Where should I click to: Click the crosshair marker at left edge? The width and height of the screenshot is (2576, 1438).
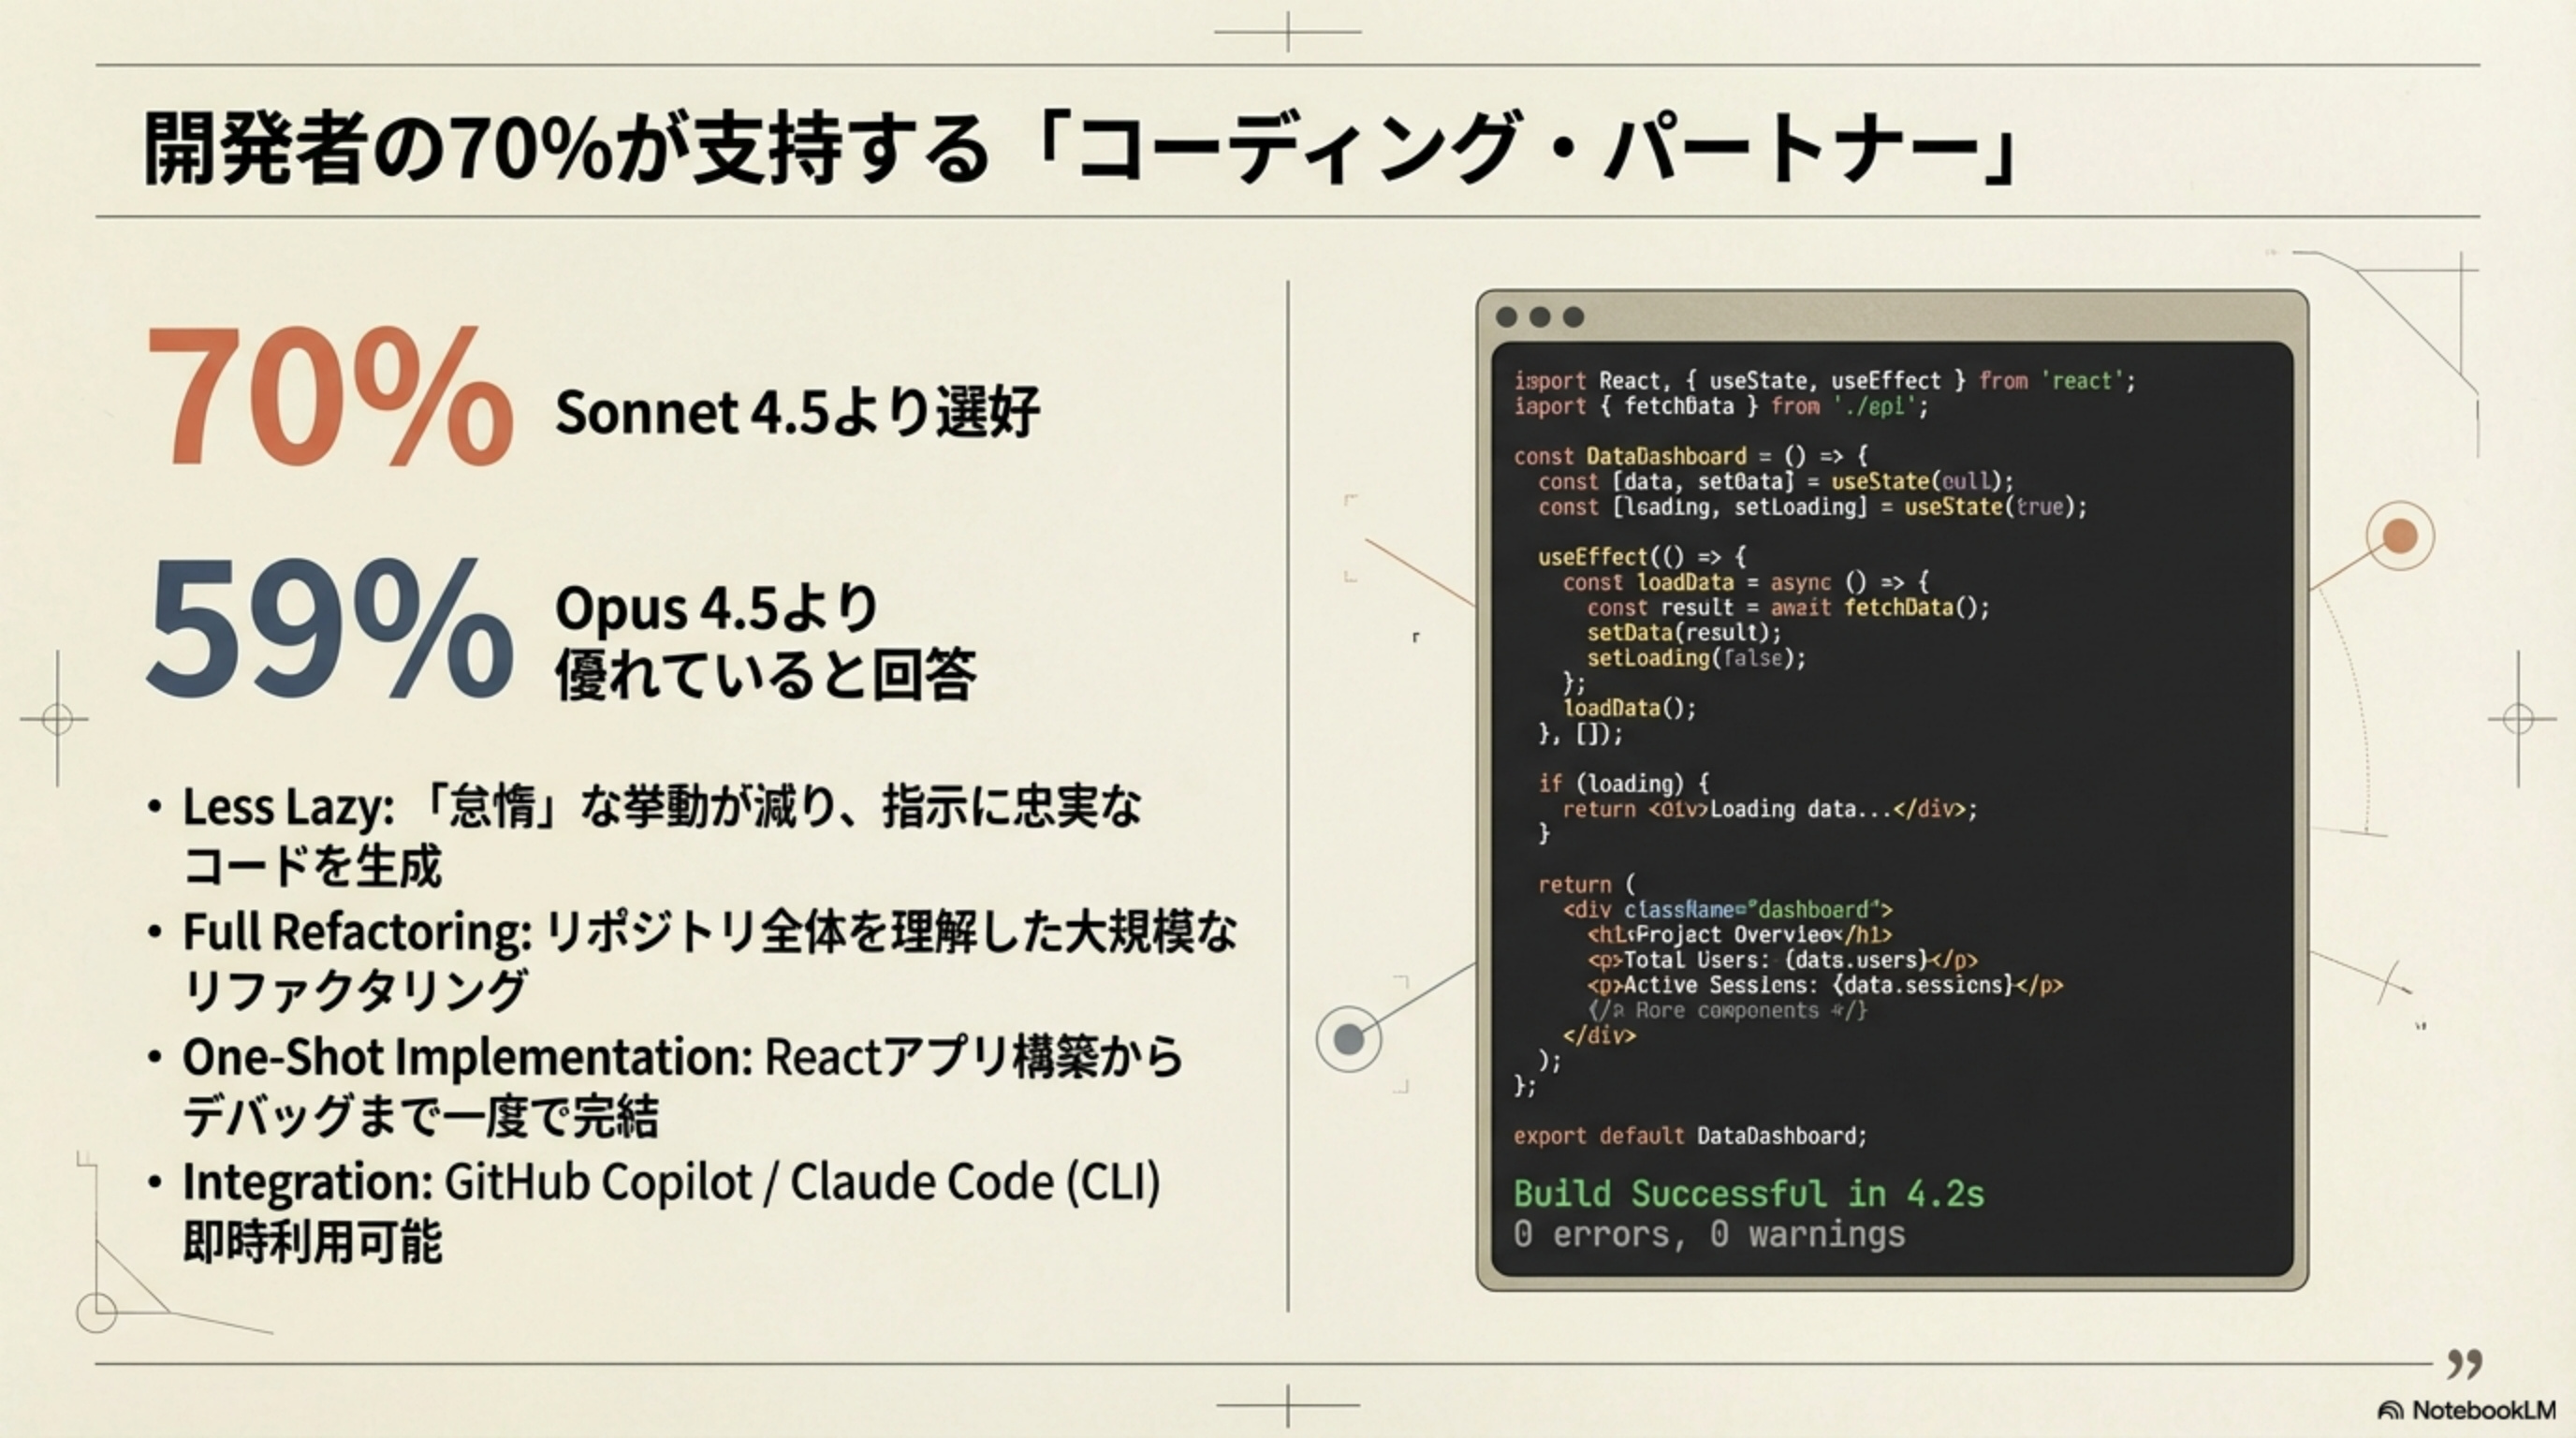tap(57, 718)
